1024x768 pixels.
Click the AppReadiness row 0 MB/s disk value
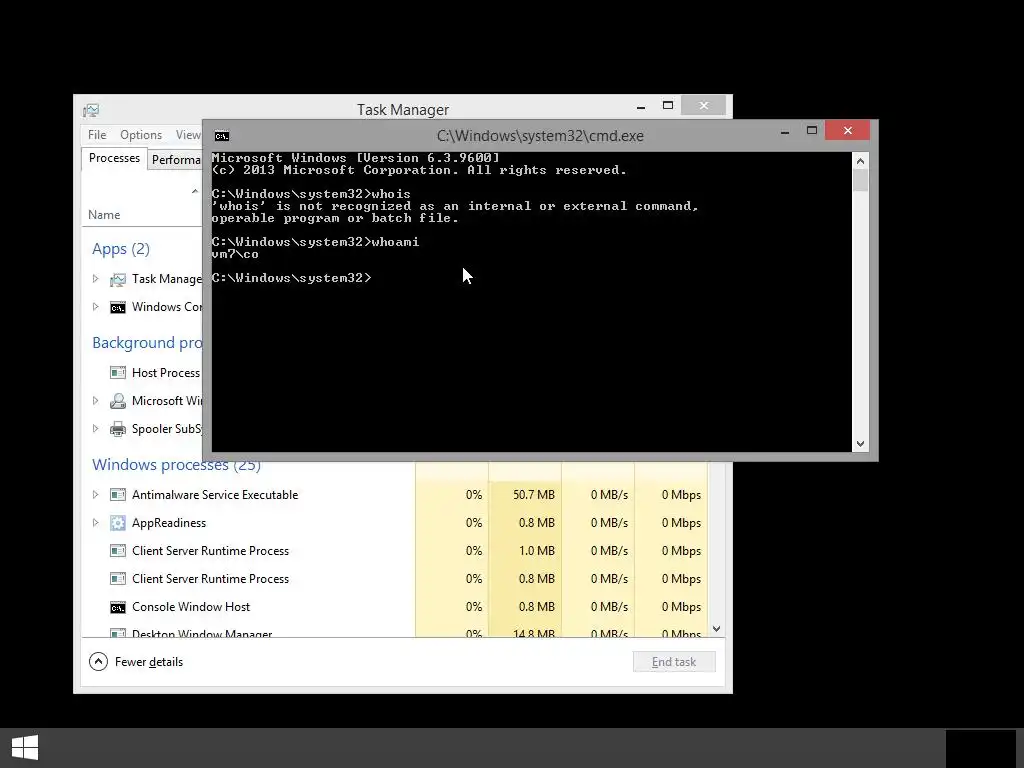[609, 523]
